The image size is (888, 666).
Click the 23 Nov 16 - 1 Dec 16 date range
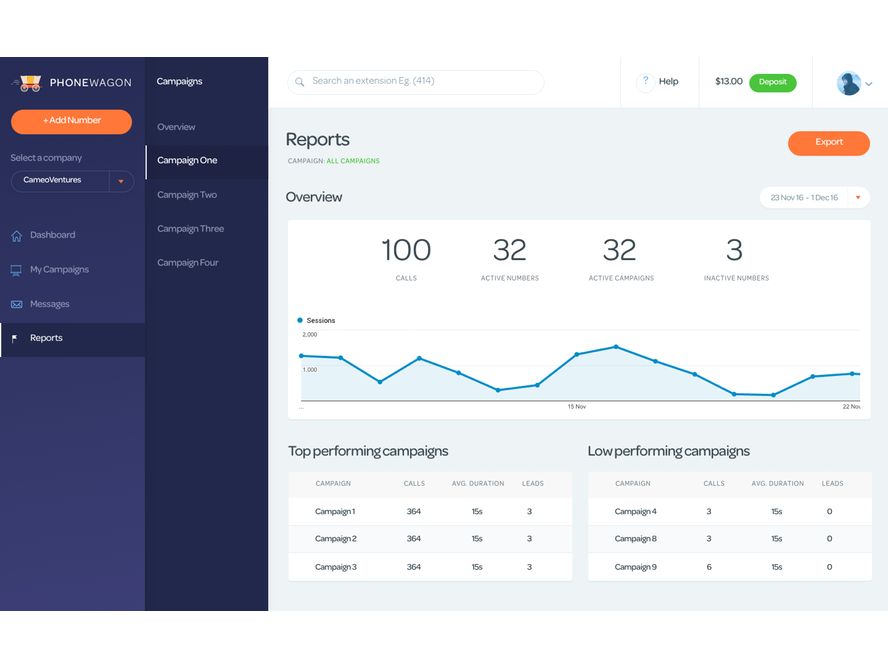click(x=804, y=198)
